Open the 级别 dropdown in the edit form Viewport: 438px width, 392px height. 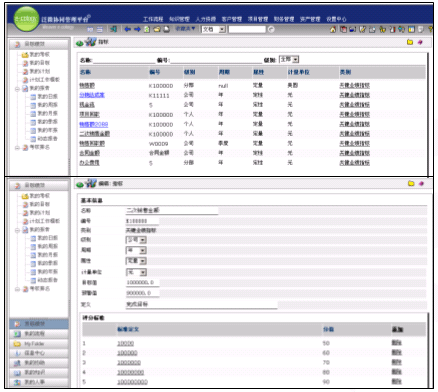pyautogui.click(x=136, y=240)
